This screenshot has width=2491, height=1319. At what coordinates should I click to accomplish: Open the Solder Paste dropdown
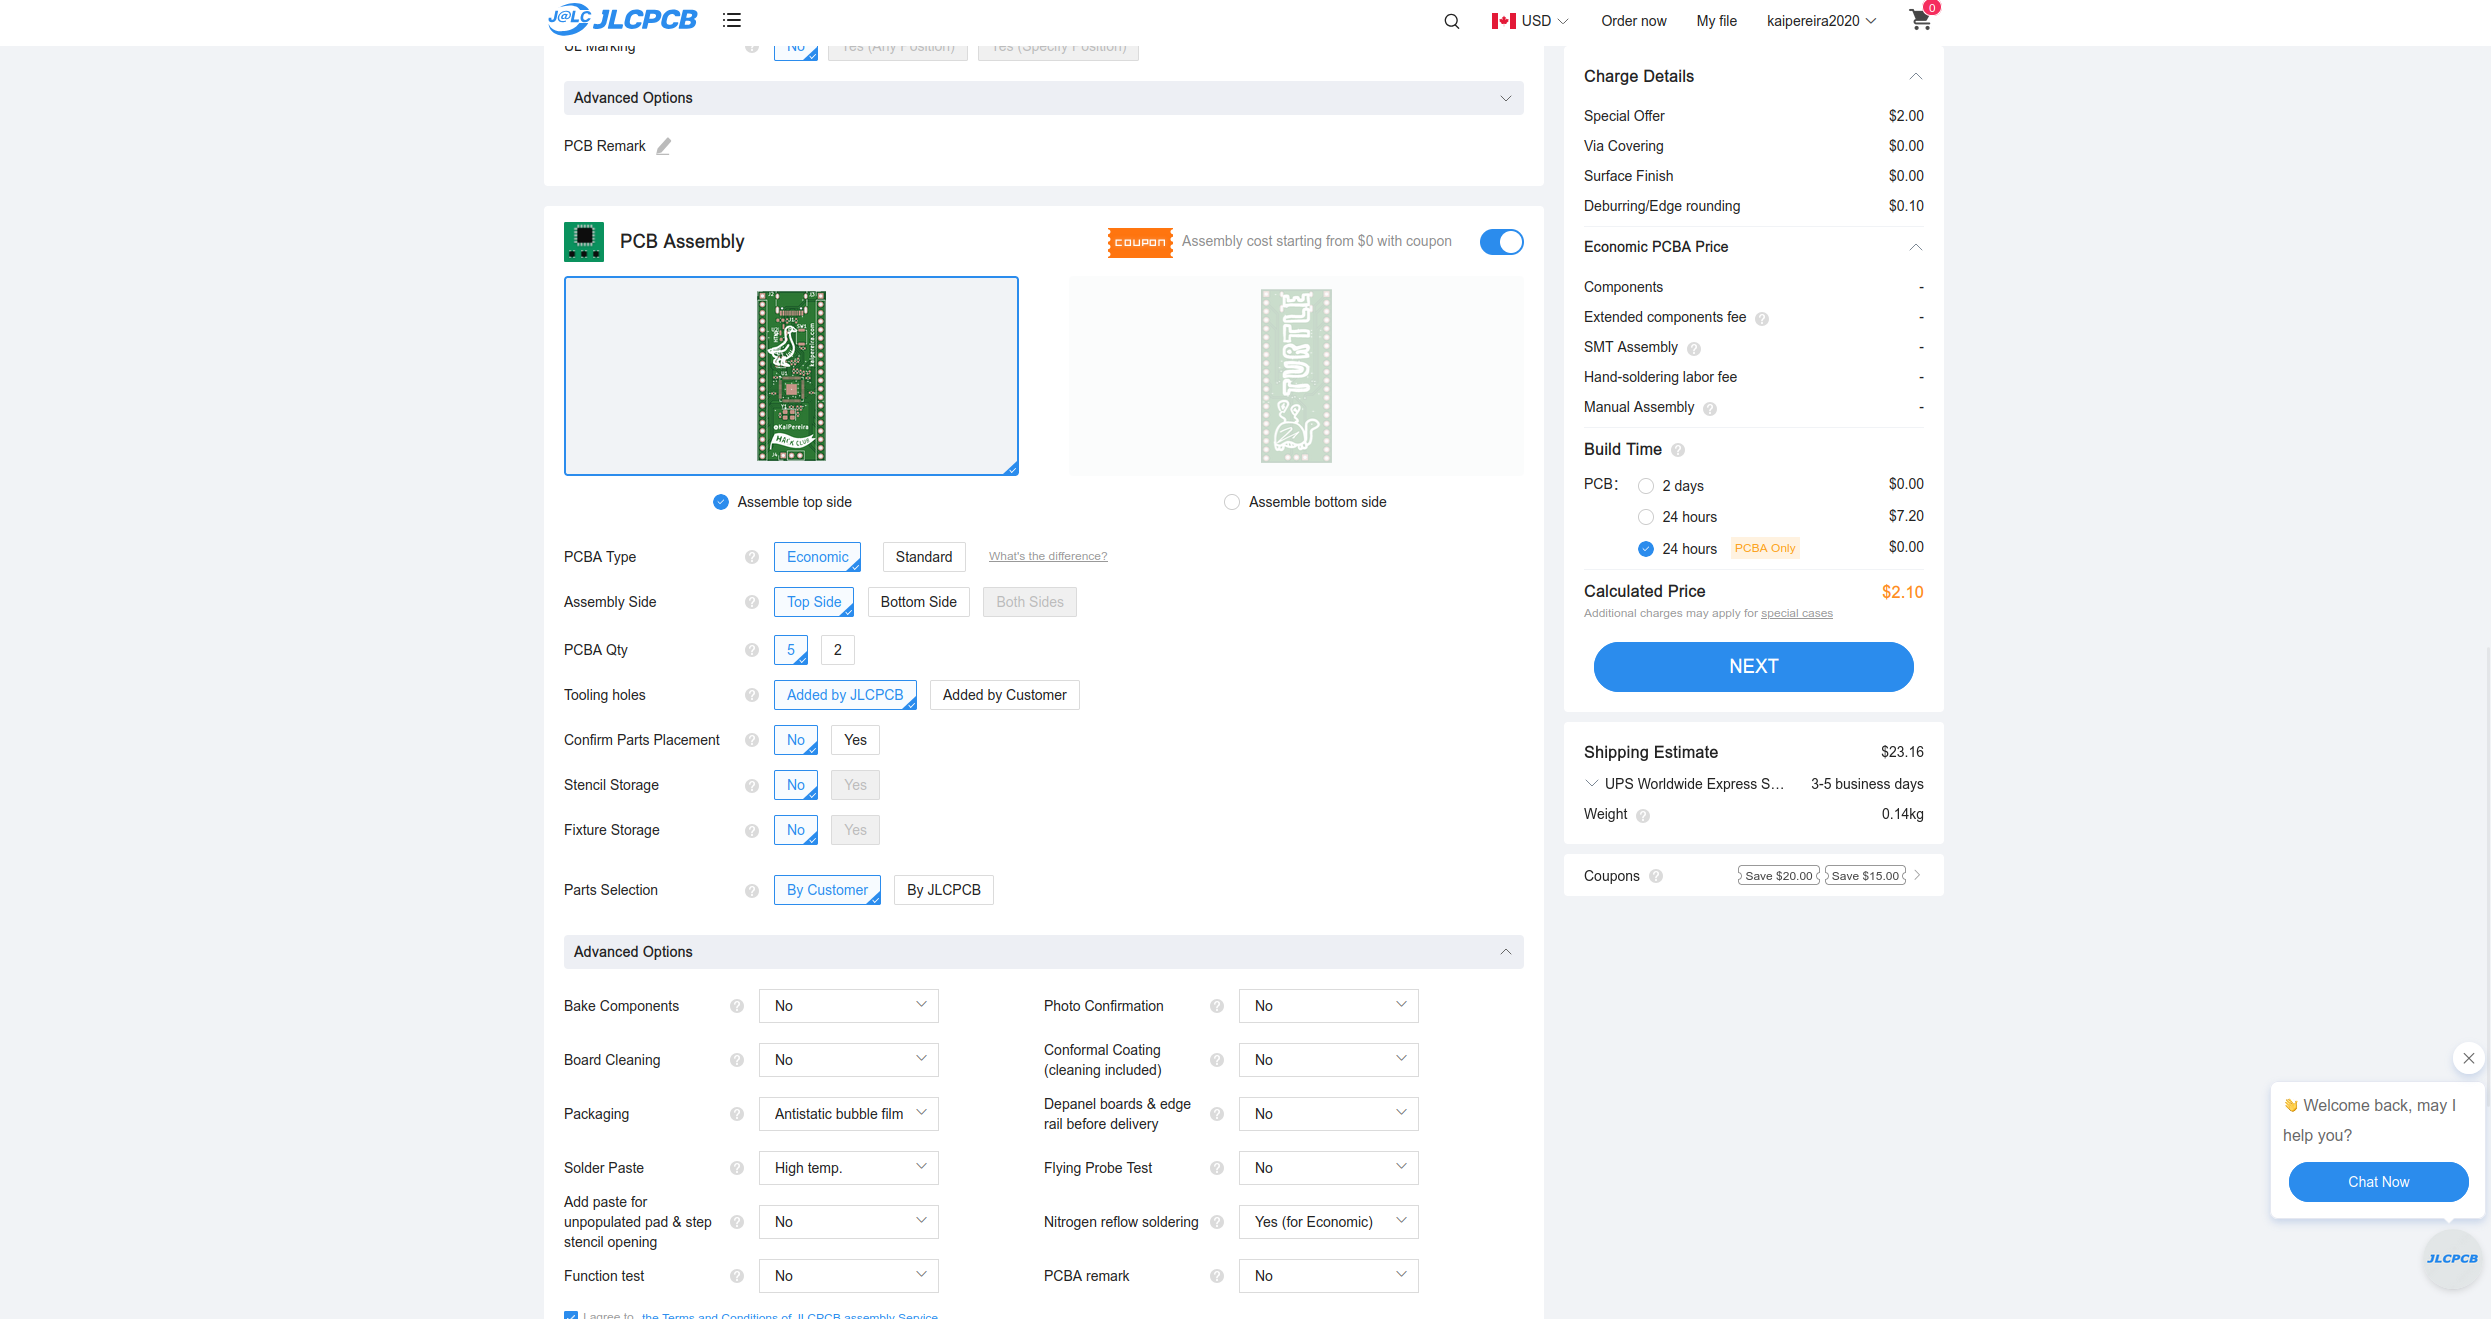[x=848, y=1168]
